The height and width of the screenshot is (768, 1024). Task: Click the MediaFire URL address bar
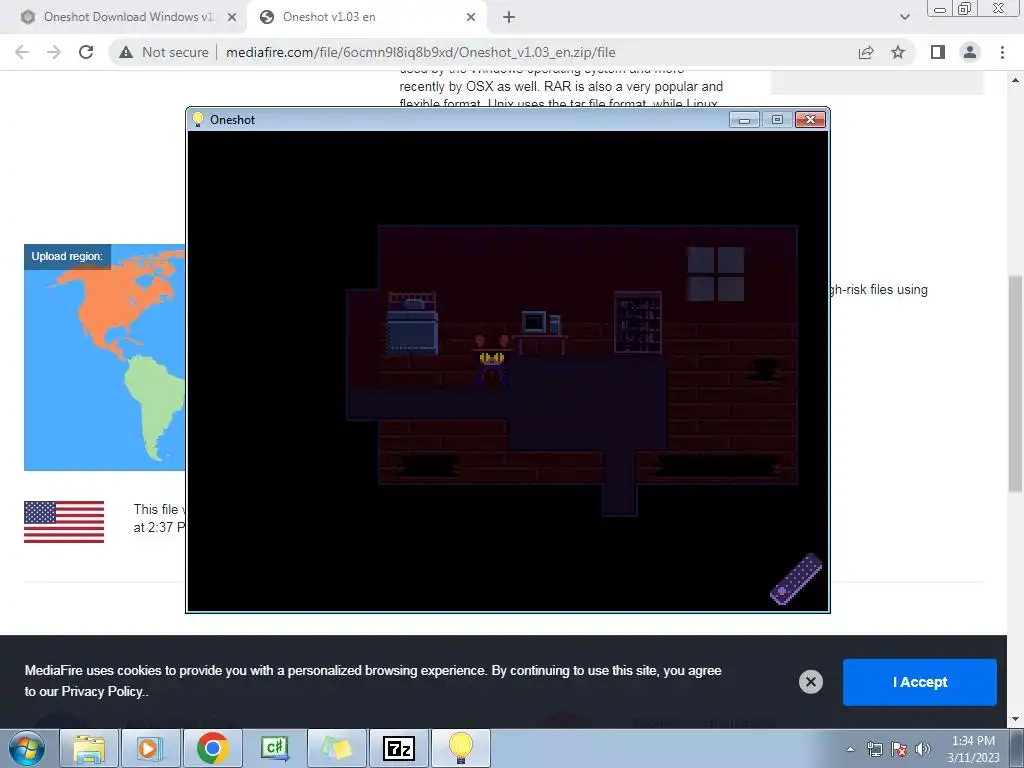coord(420,52)
